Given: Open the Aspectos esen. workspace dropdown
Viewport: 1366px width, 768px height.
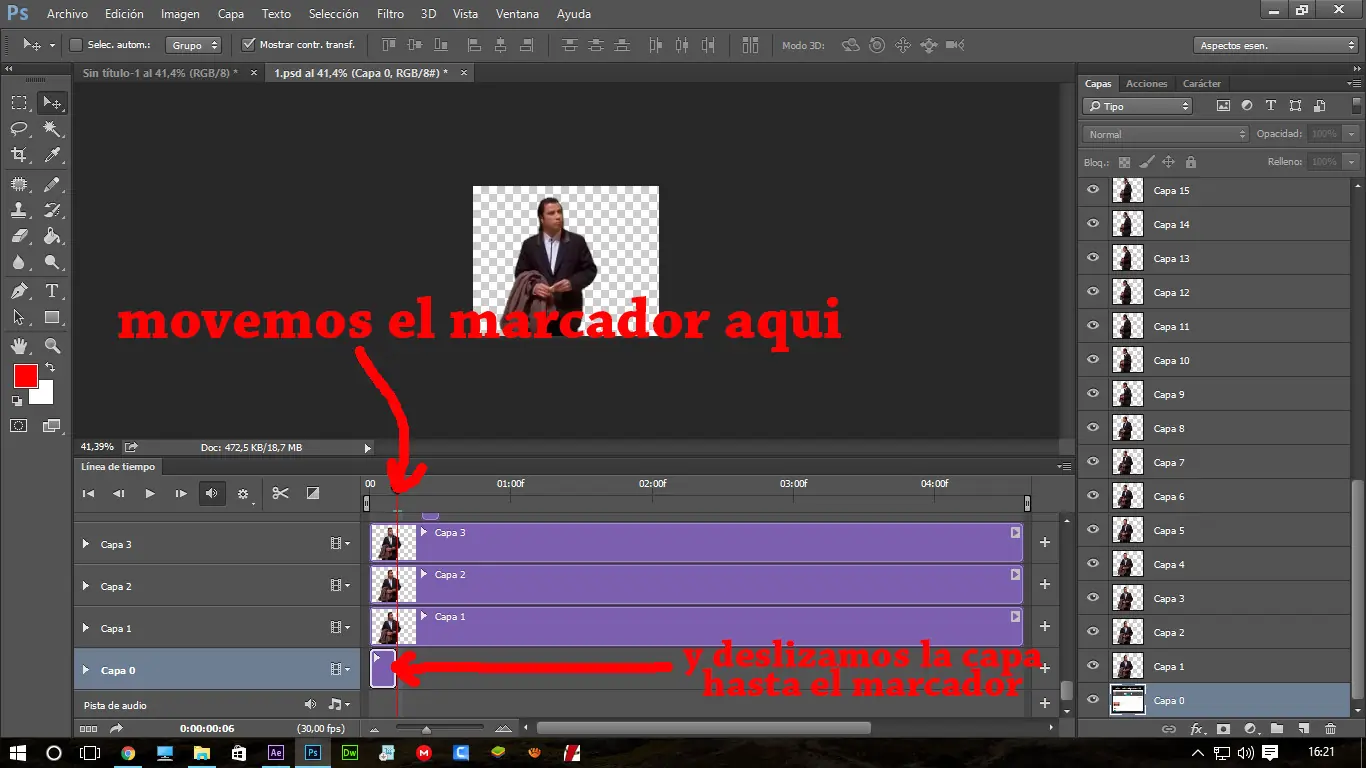Looking at the screenshot, I should 1275,45.
